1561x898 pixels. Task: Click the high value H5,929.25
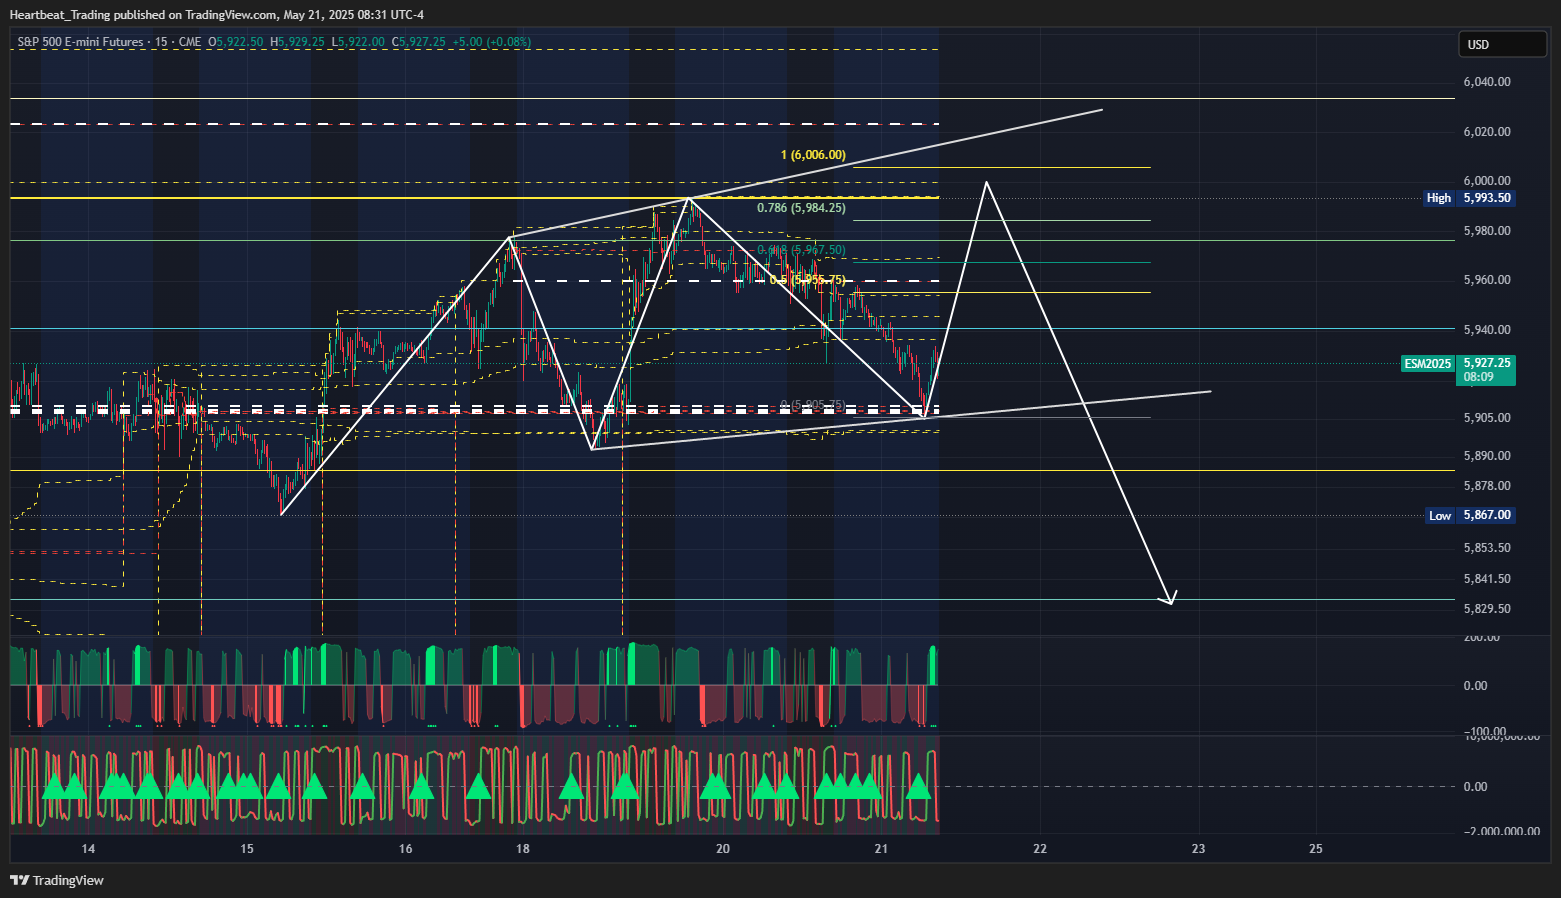[297, 42]
